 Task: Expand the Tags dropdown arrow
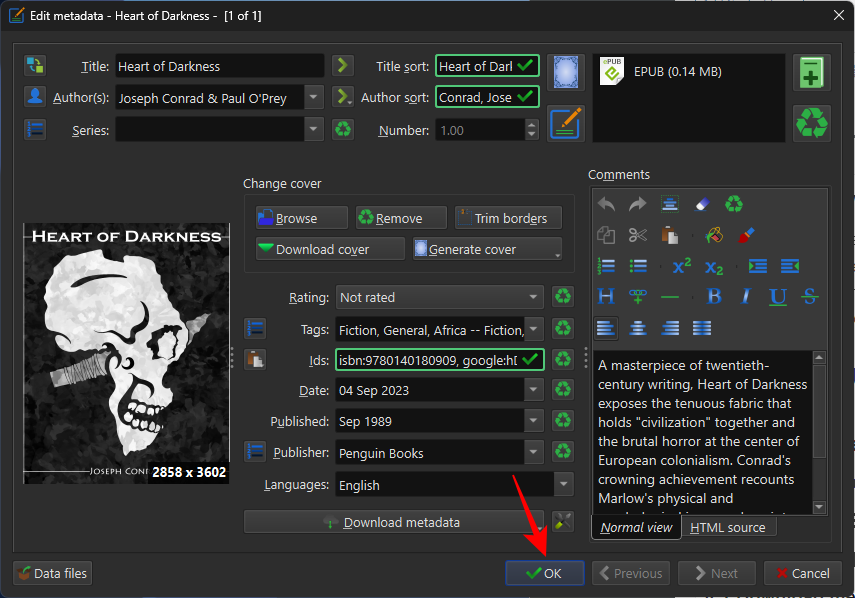(534, 329)
